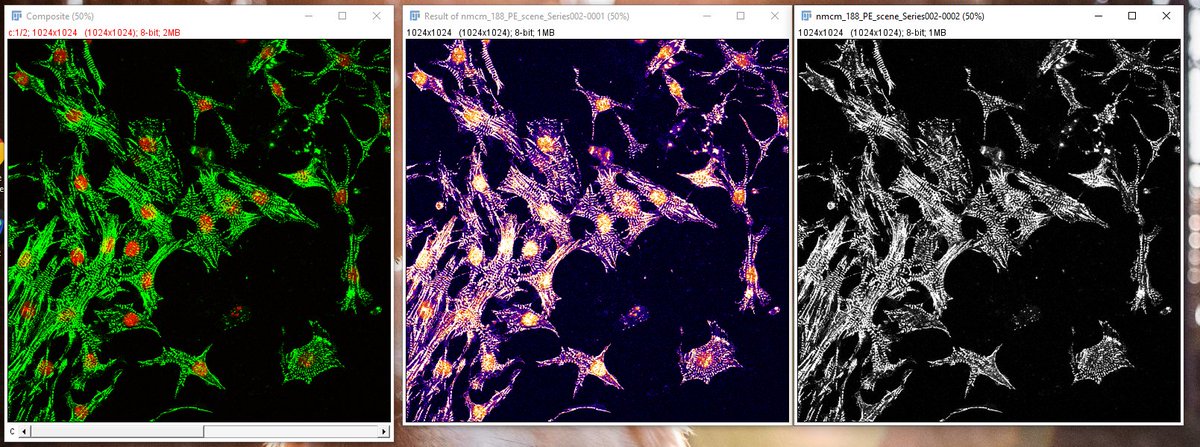Maximize the nmcm_188_PE_scene_Series002-0002 window

coord(1132,16)
